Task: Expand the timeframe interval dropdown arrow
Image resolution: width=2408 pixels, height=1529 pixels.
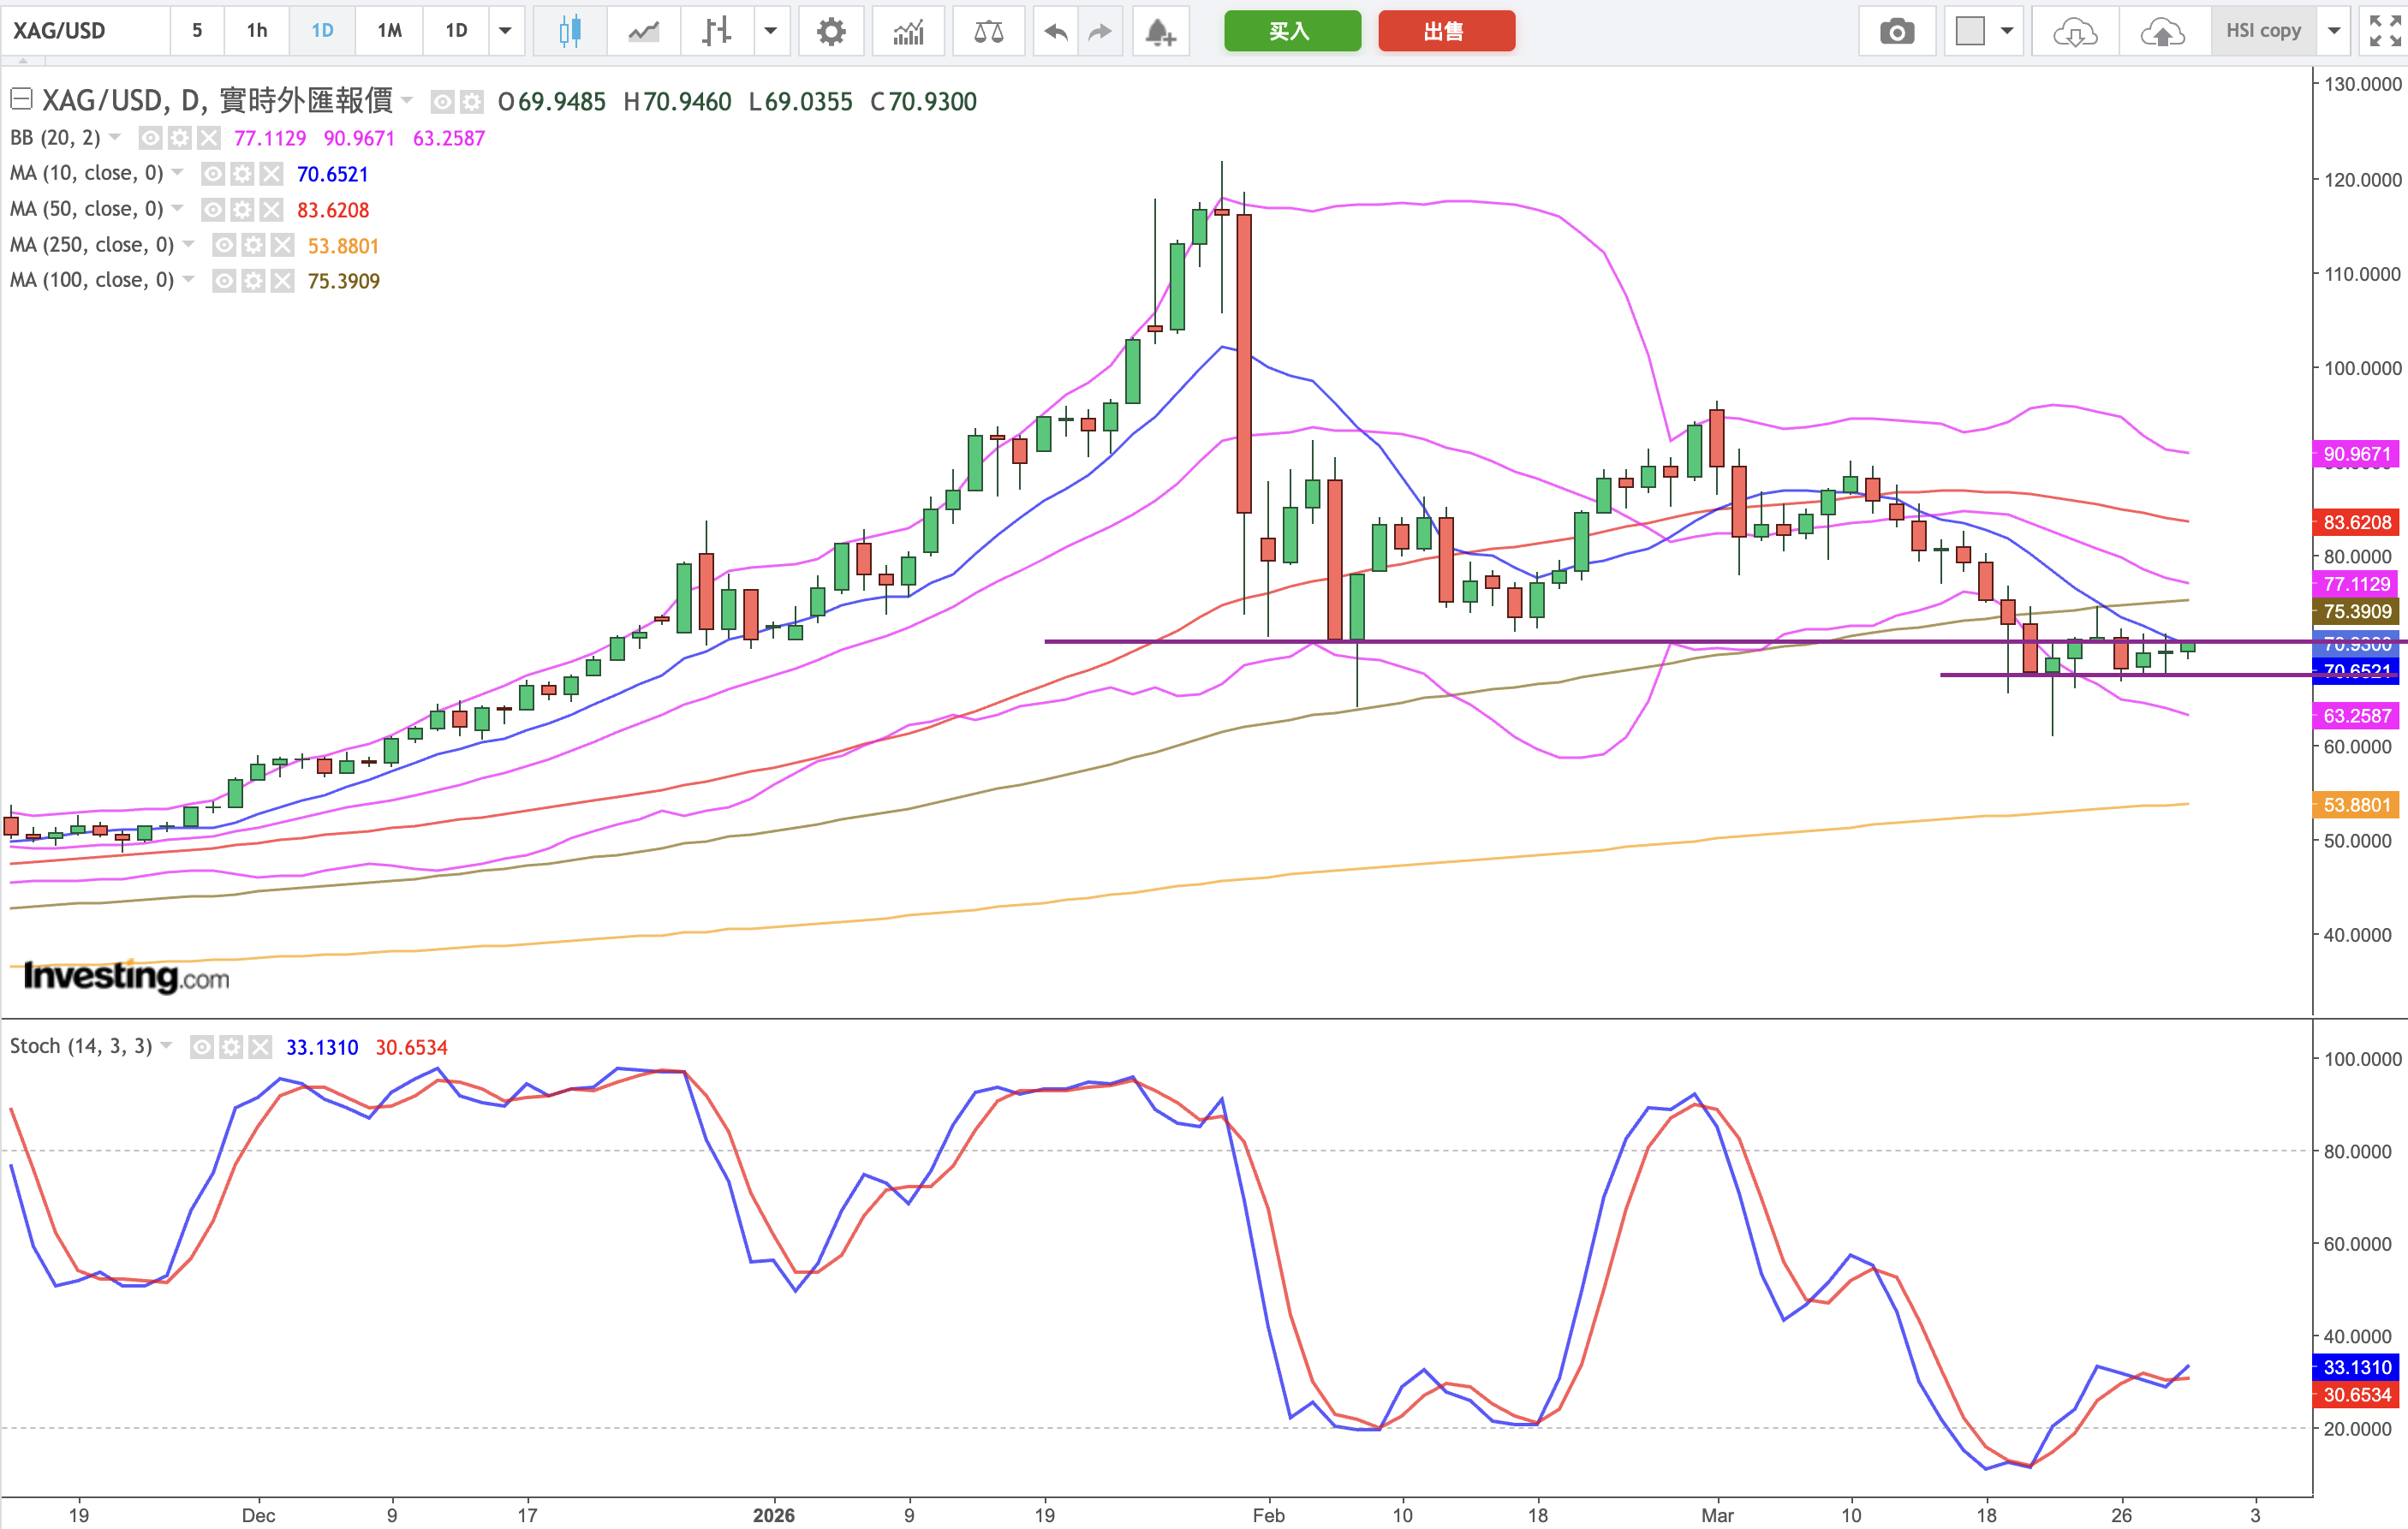Action: (x=505, y=31)
